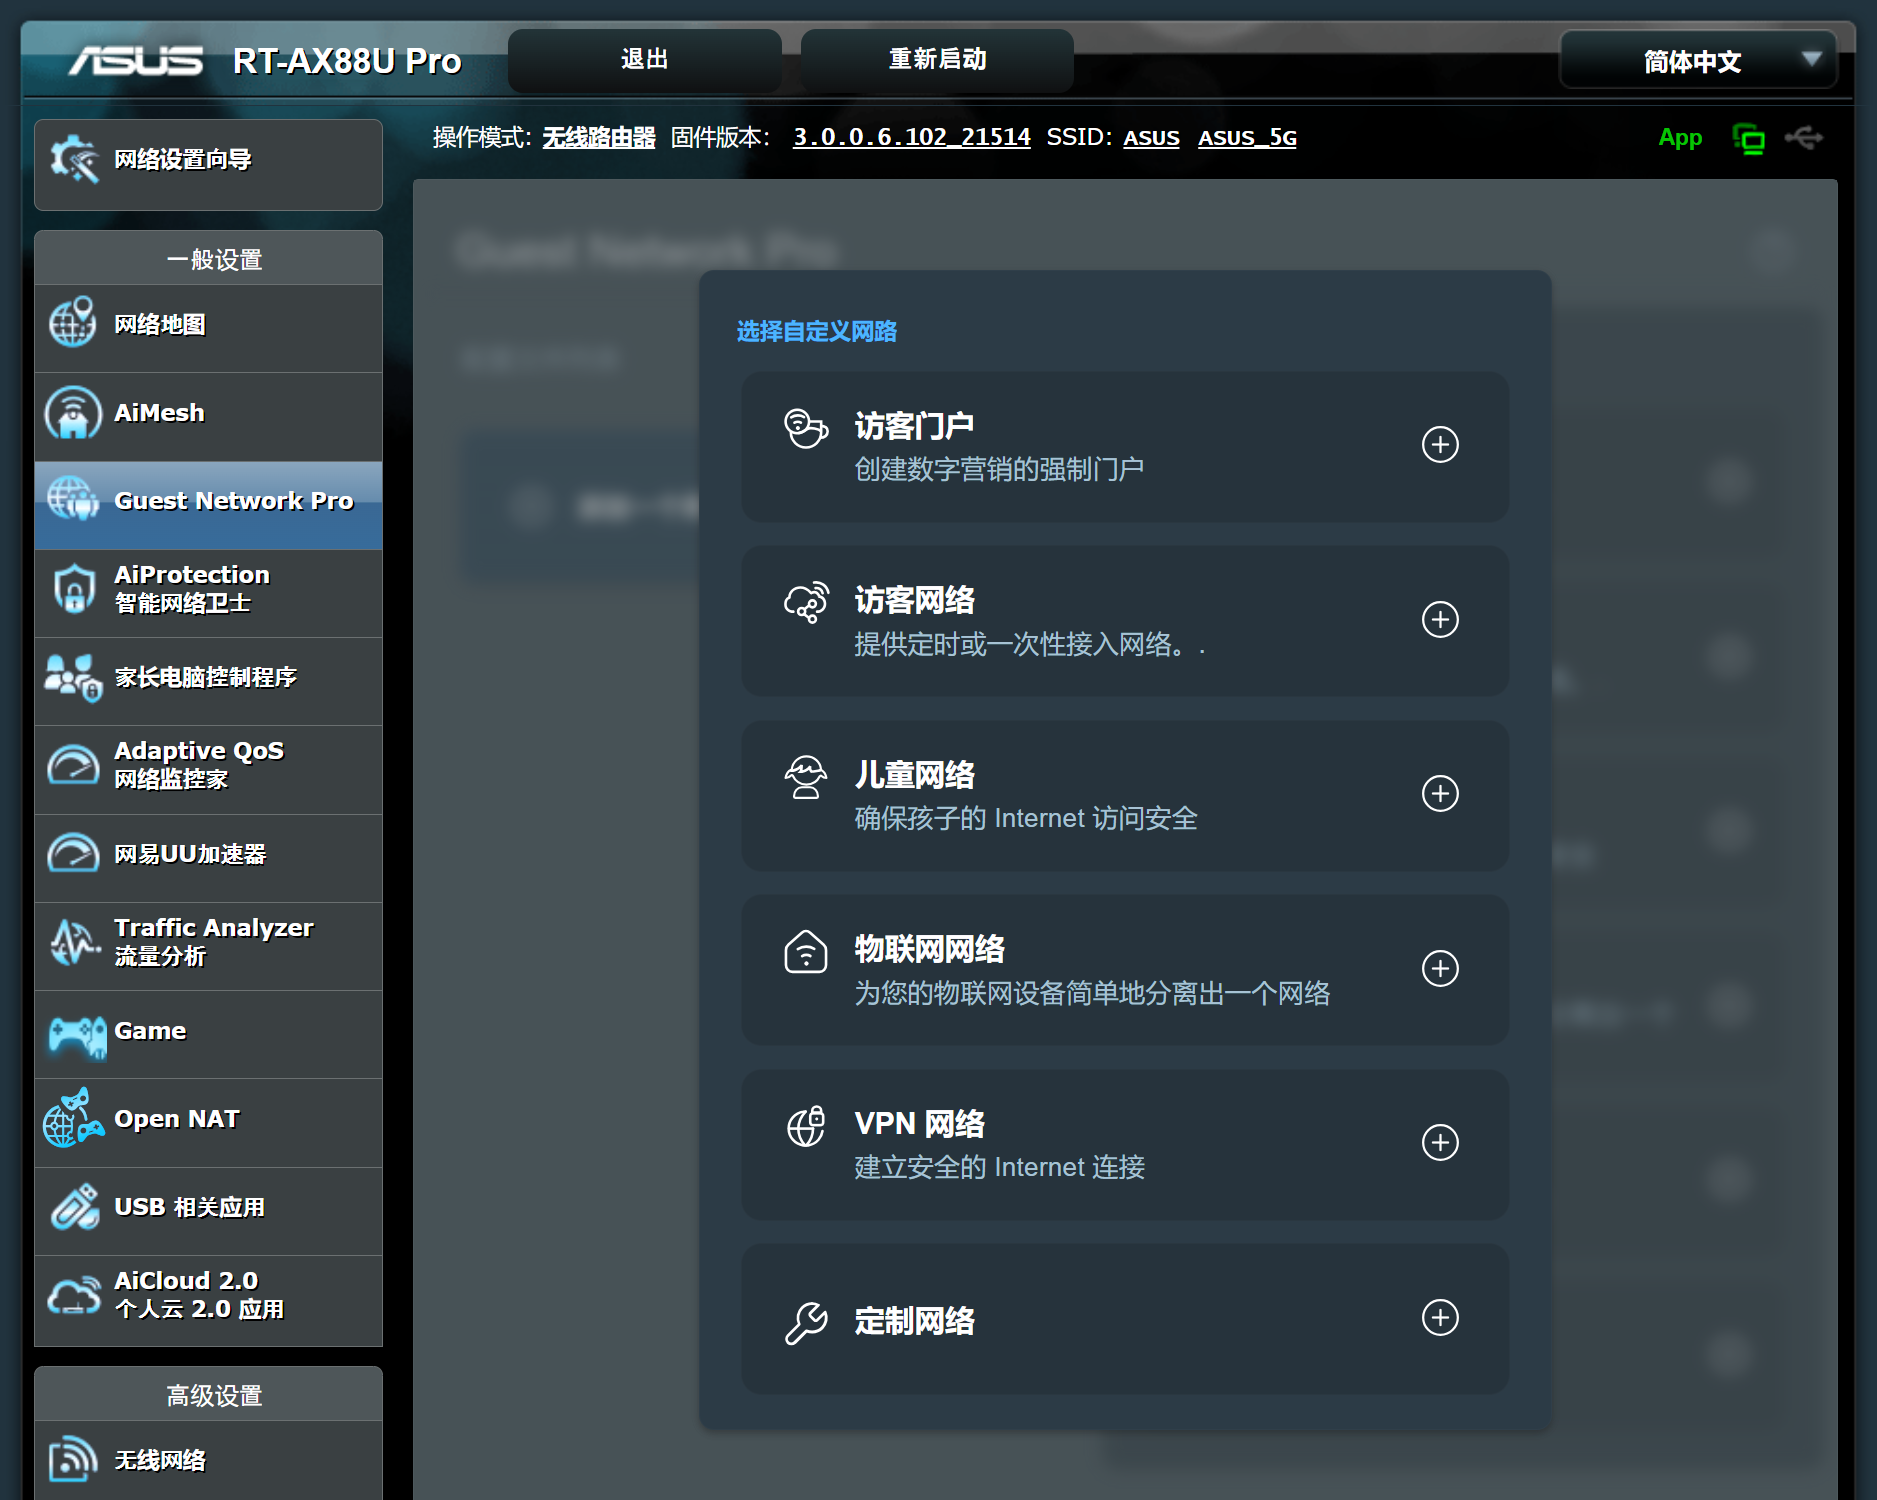Viewport: 1877px width, 1500px height.
Task: Open the 无线路由器 operation mode link
Action: coord(598,137)
